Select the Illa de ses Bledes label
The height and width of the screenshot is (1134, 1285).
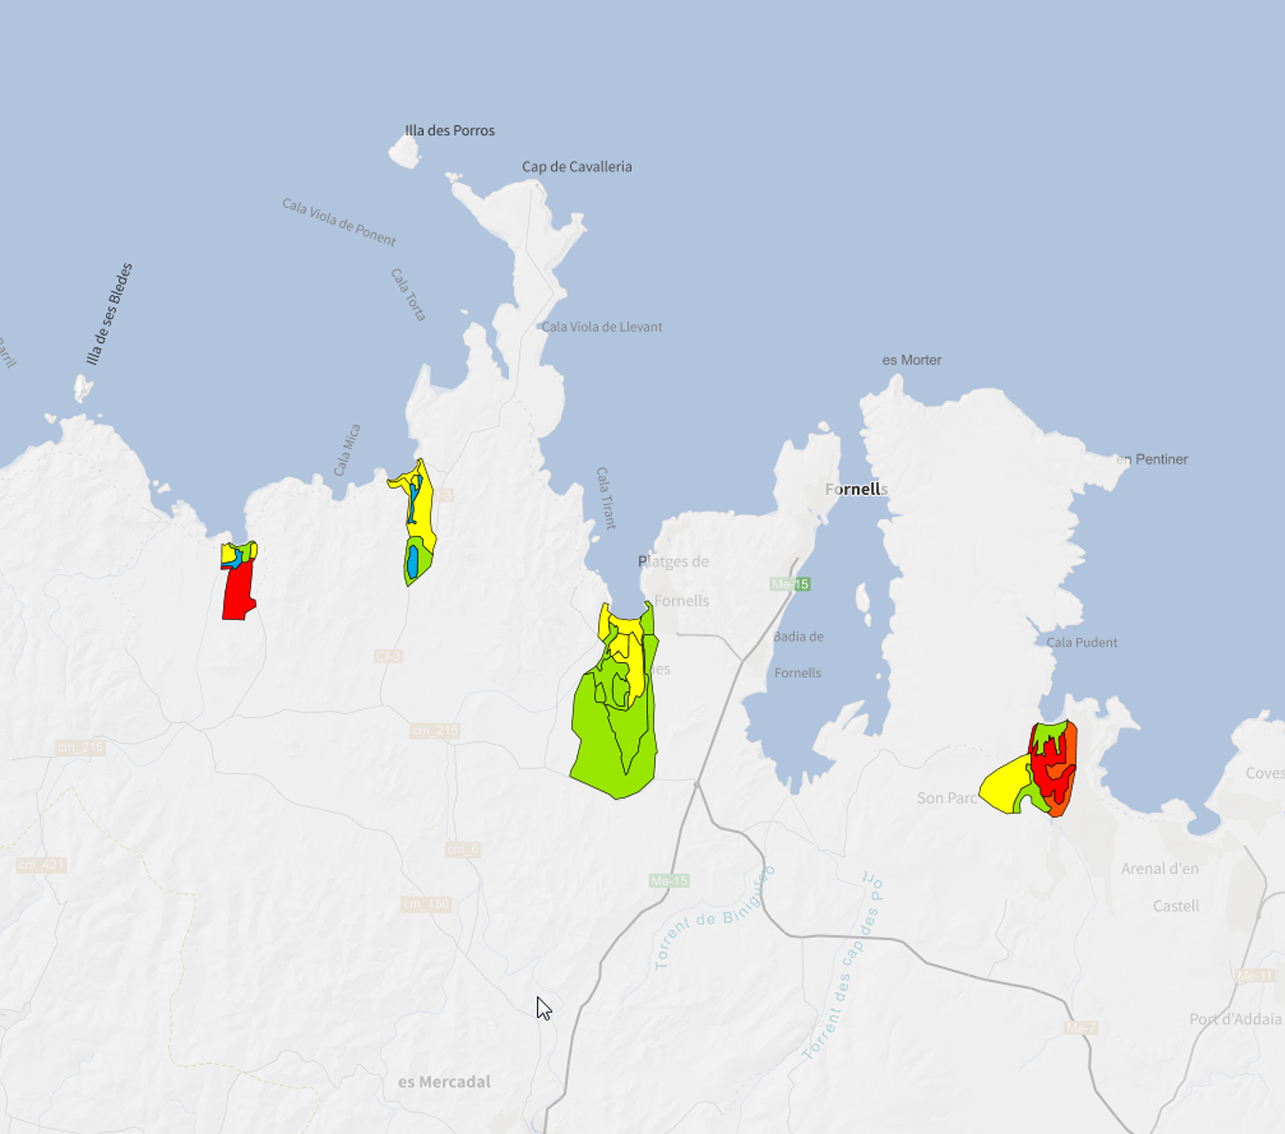tap(109, 314)
